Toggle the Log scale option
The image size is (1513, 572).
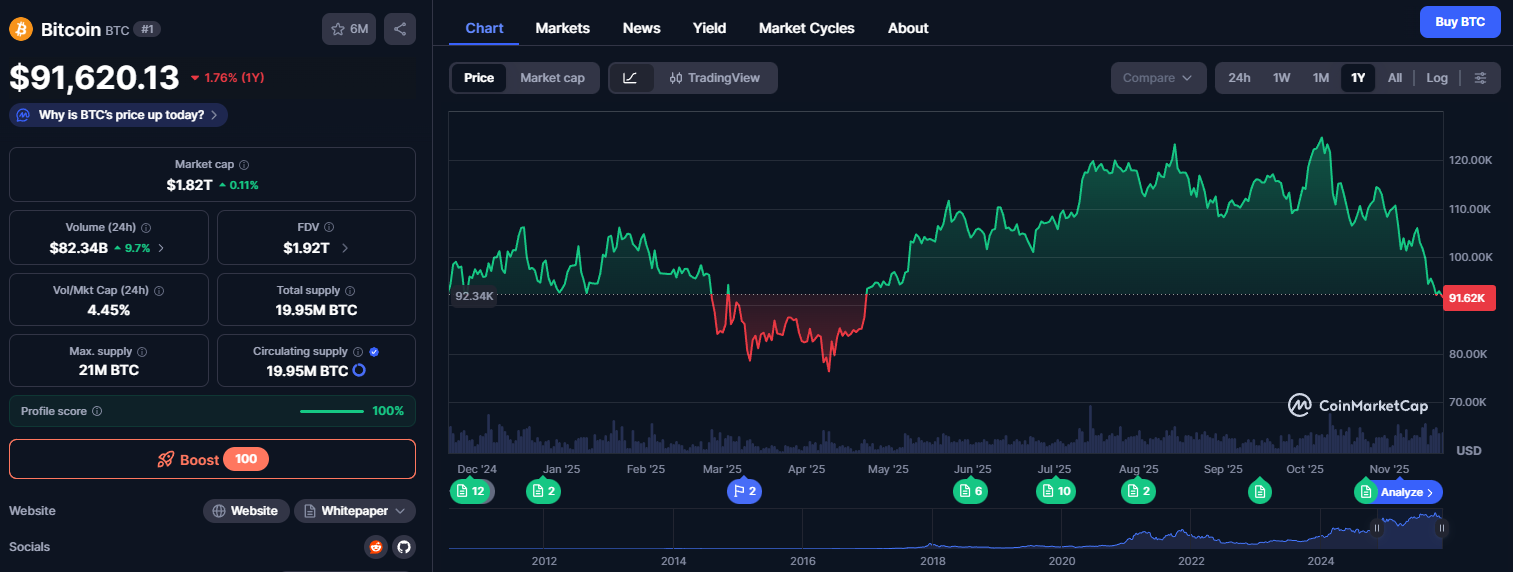(1437, 78)
